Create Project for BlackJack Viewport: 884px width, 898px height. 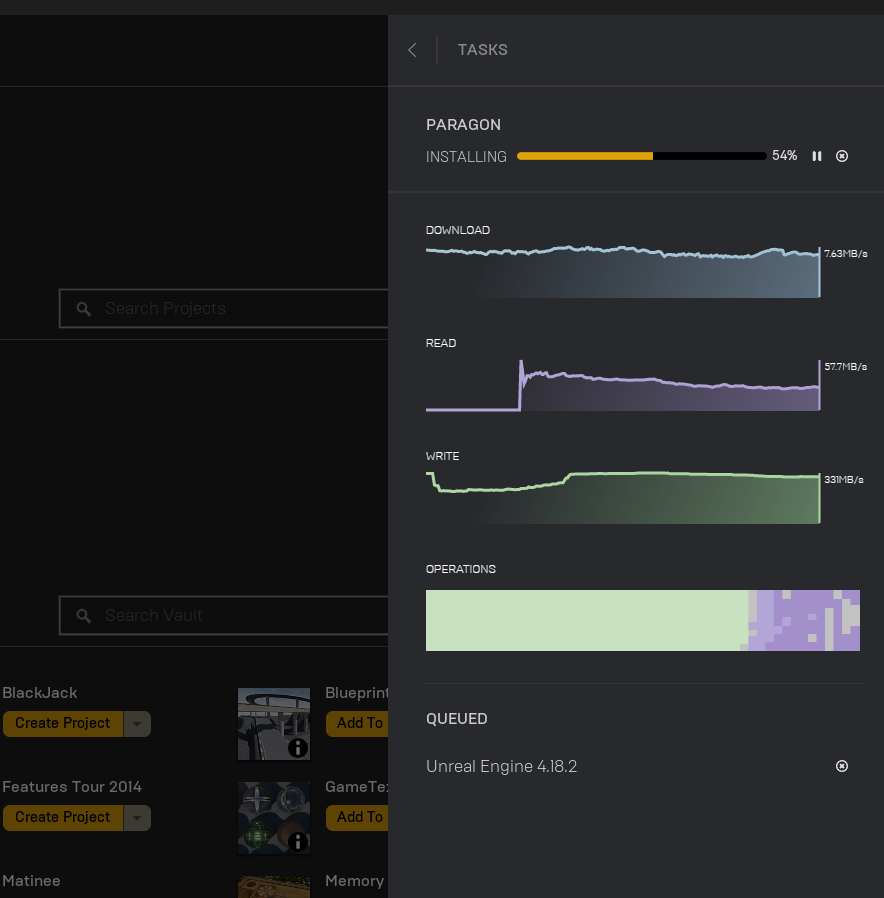click(63, 724)
